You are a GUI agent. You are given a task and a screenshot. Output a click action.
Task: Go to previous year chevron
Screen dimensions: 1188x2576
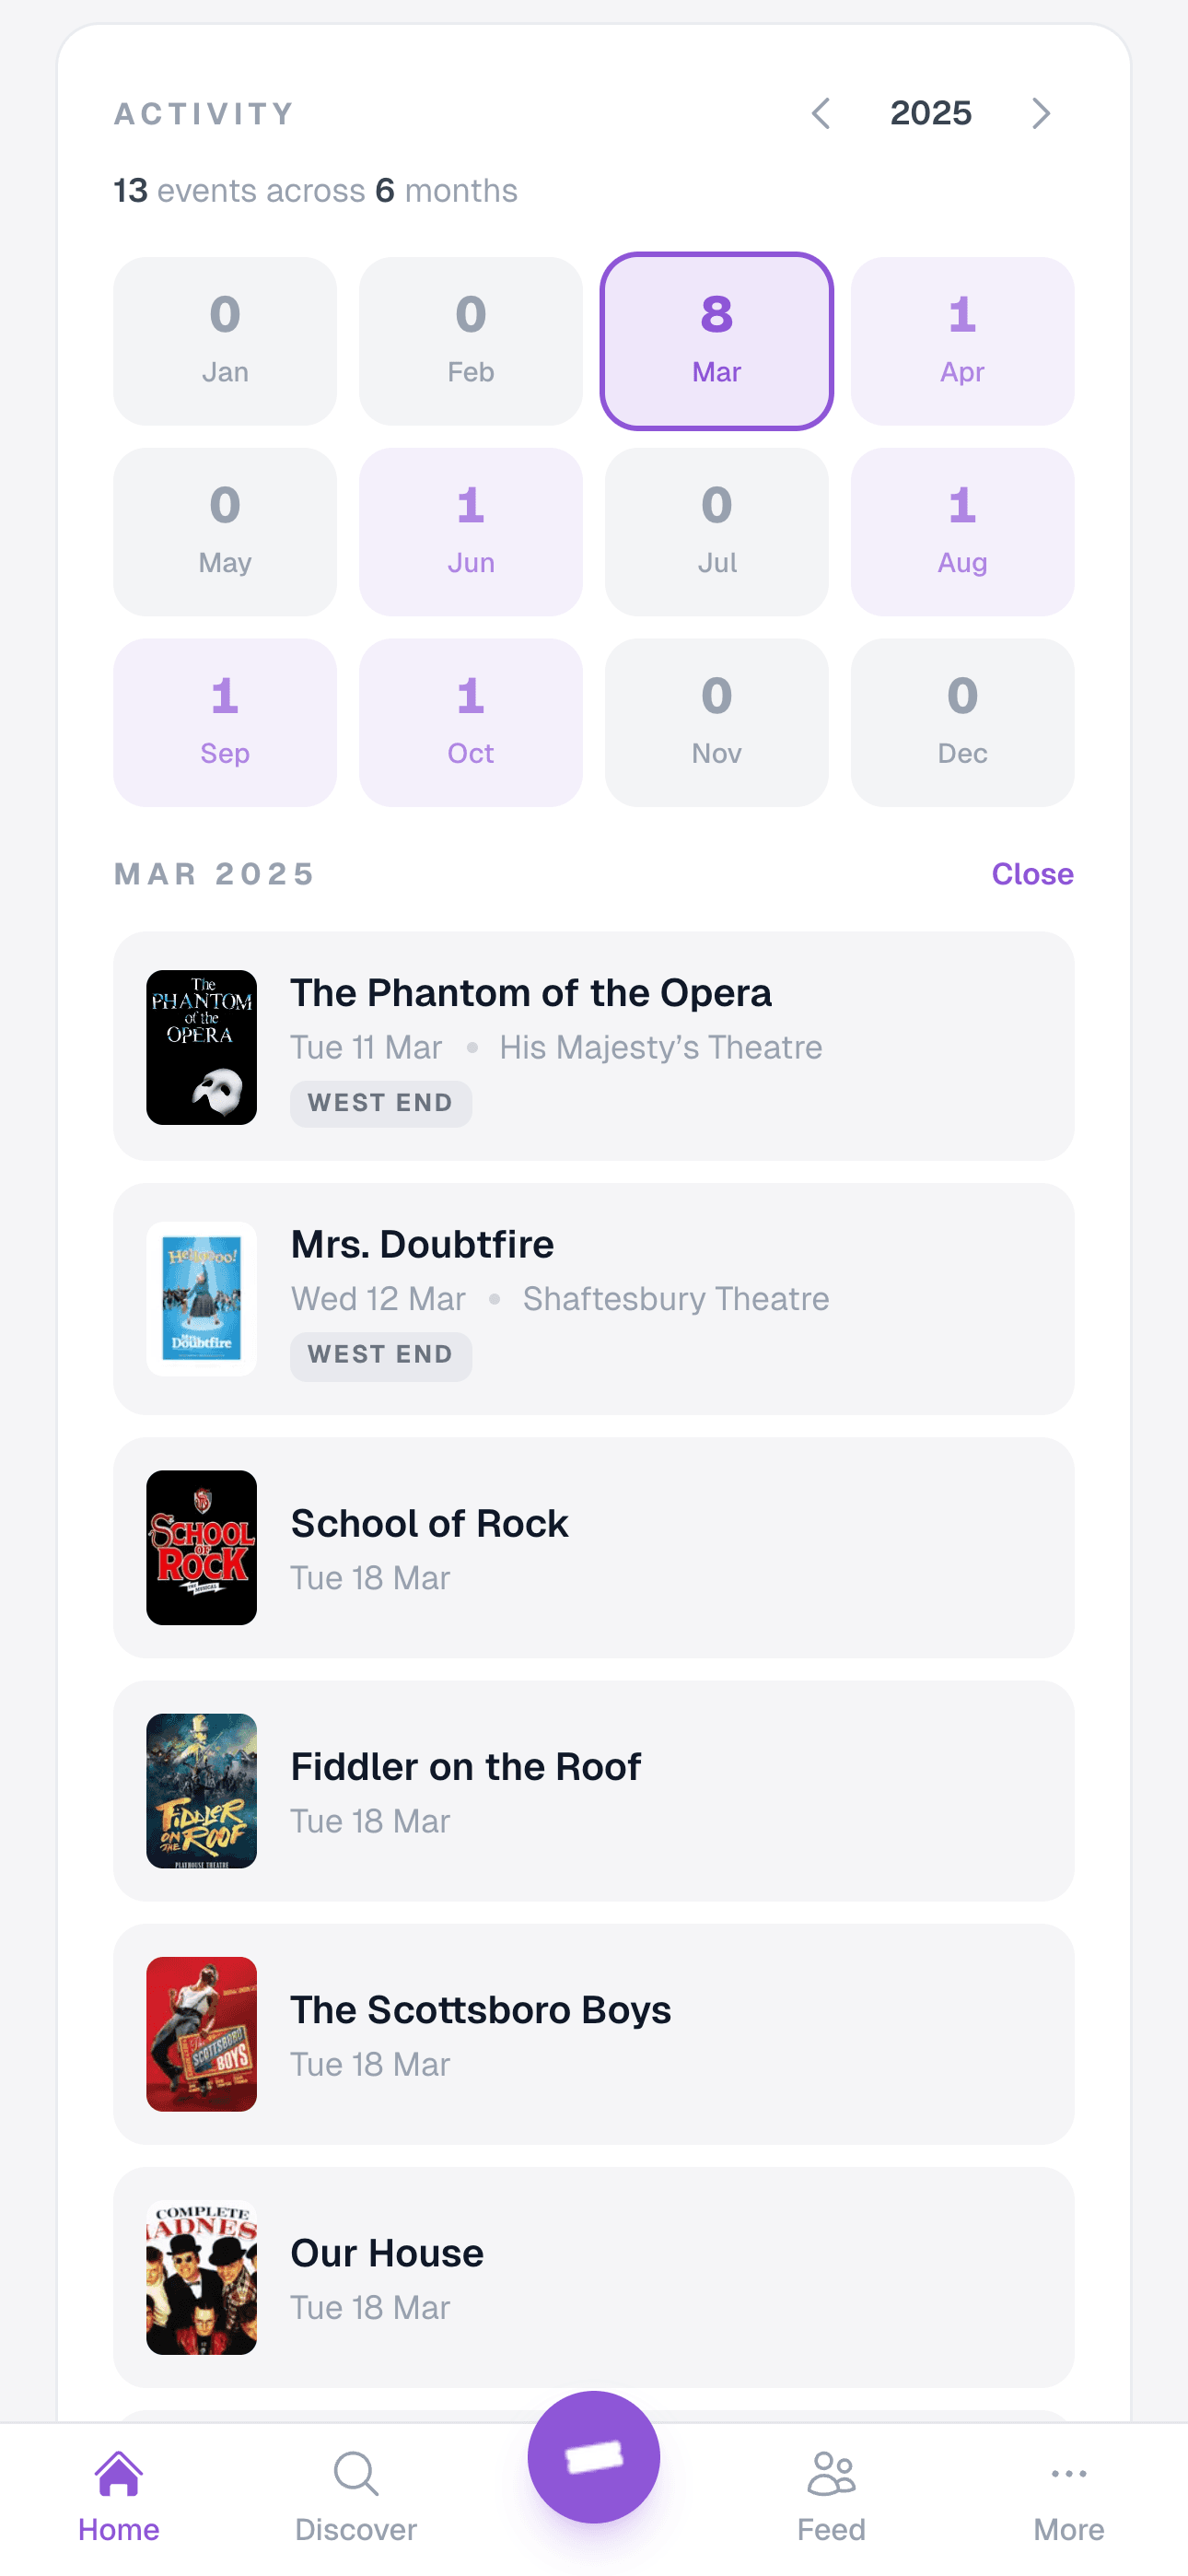coord(821,114)
